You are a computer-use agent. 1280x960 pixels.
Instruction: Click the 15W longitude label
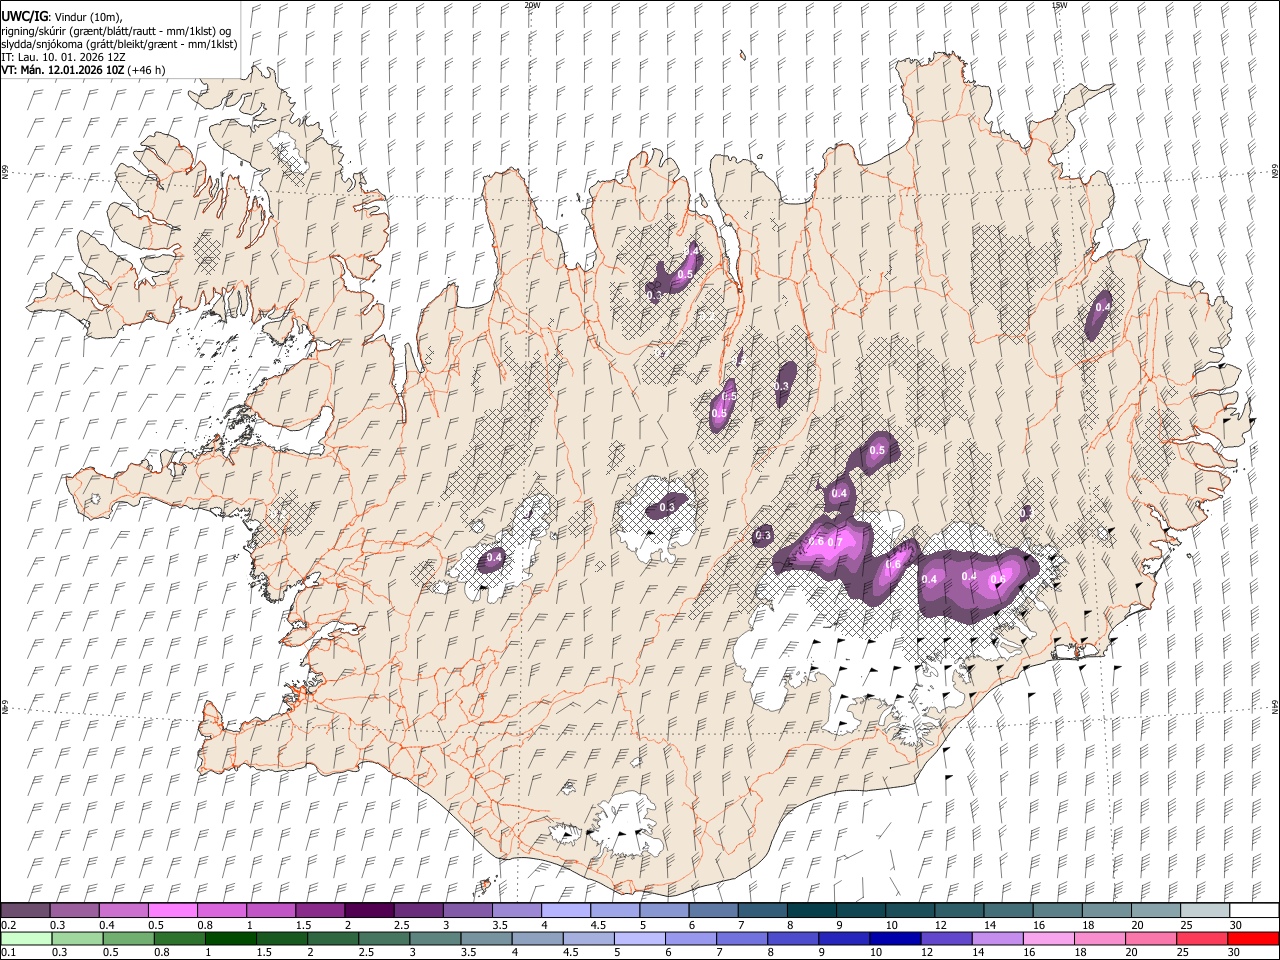click(x=1059, y=5)
